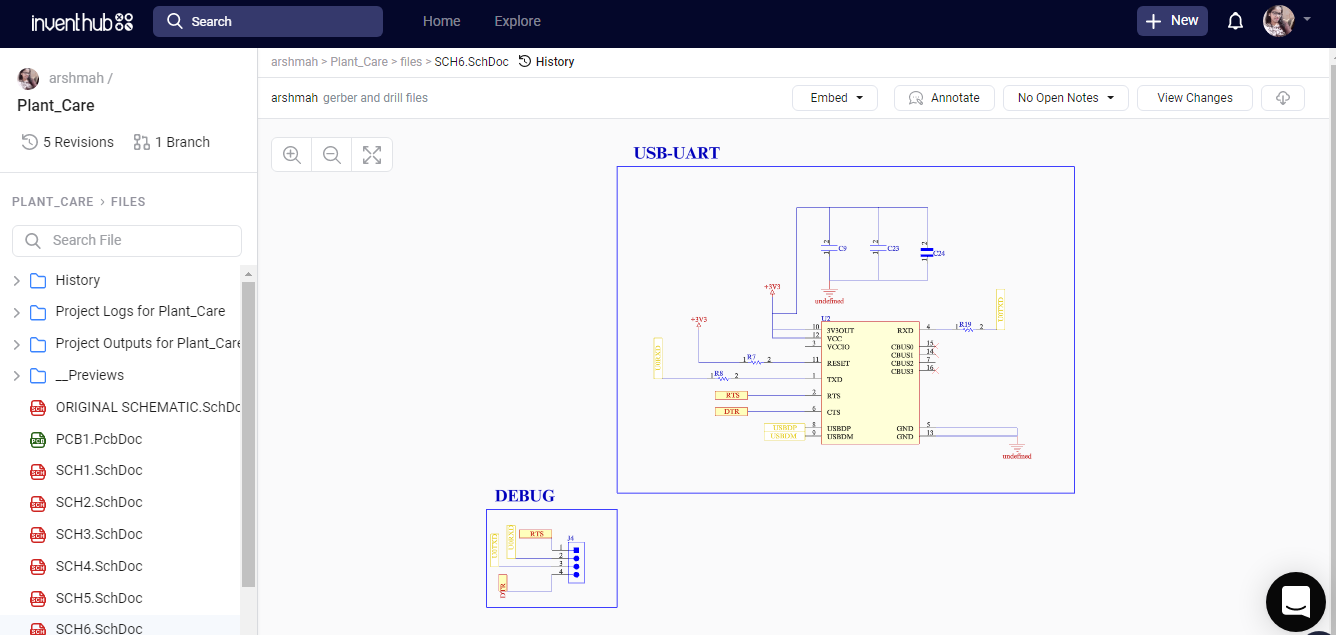The height and width of the screenshot is (635, 1336).
Task: Click the Search File input
Action: [127, 240]
